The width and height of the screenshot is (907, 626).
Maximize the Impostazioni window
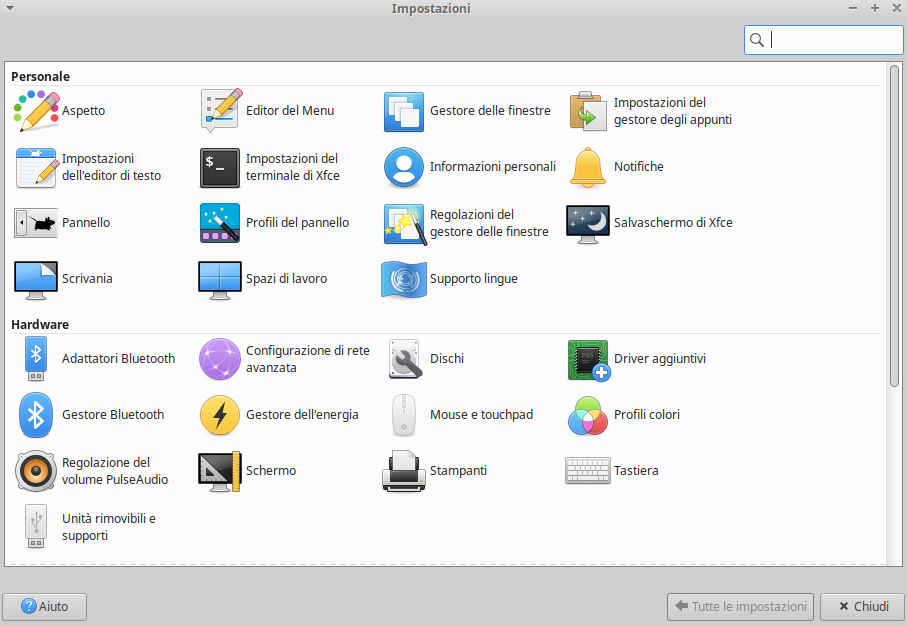click(875, 8)
